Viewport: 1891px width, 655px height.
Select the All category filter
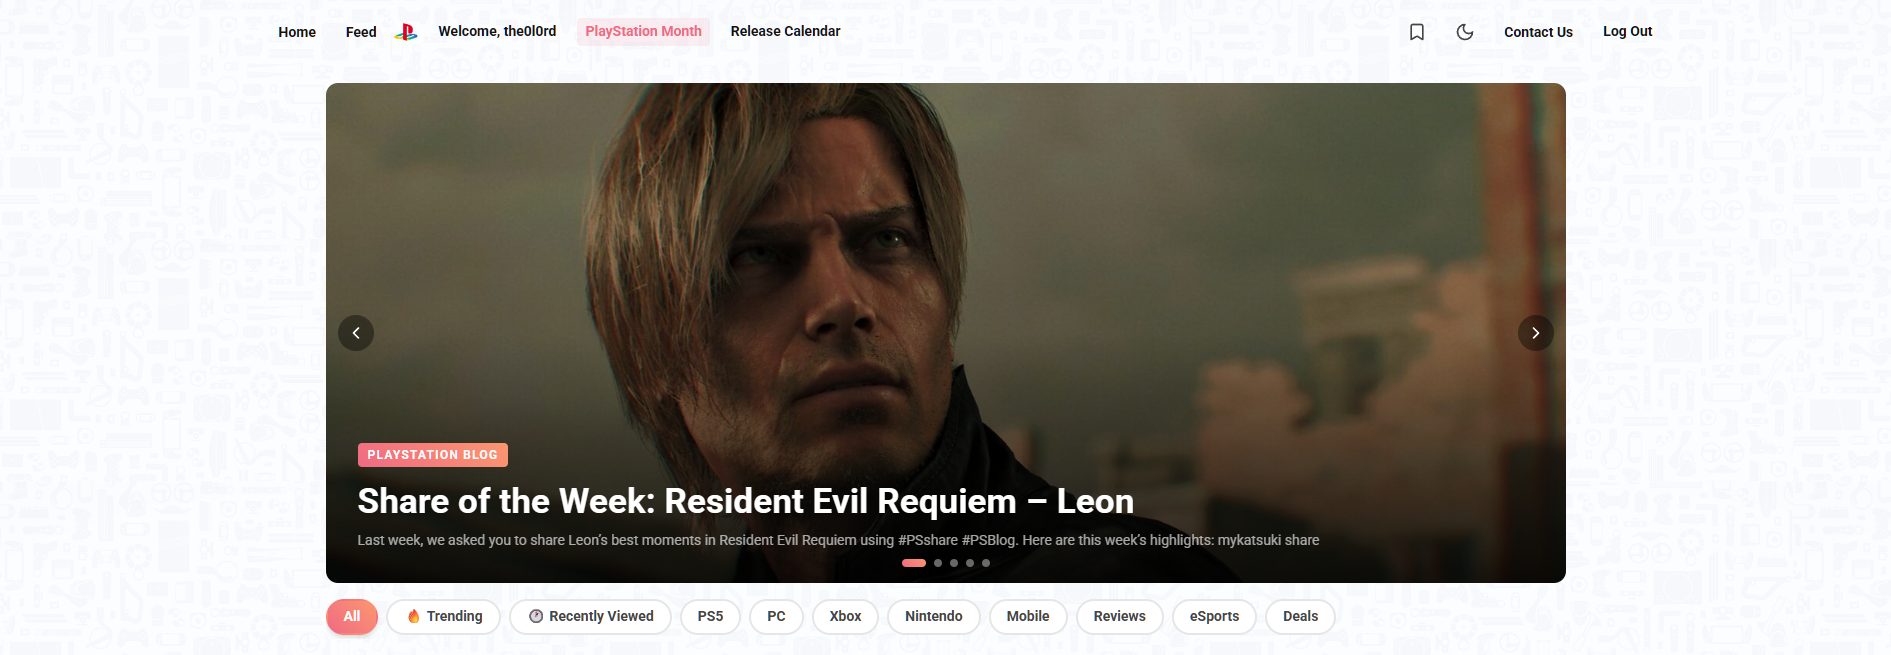coord(352,616)
